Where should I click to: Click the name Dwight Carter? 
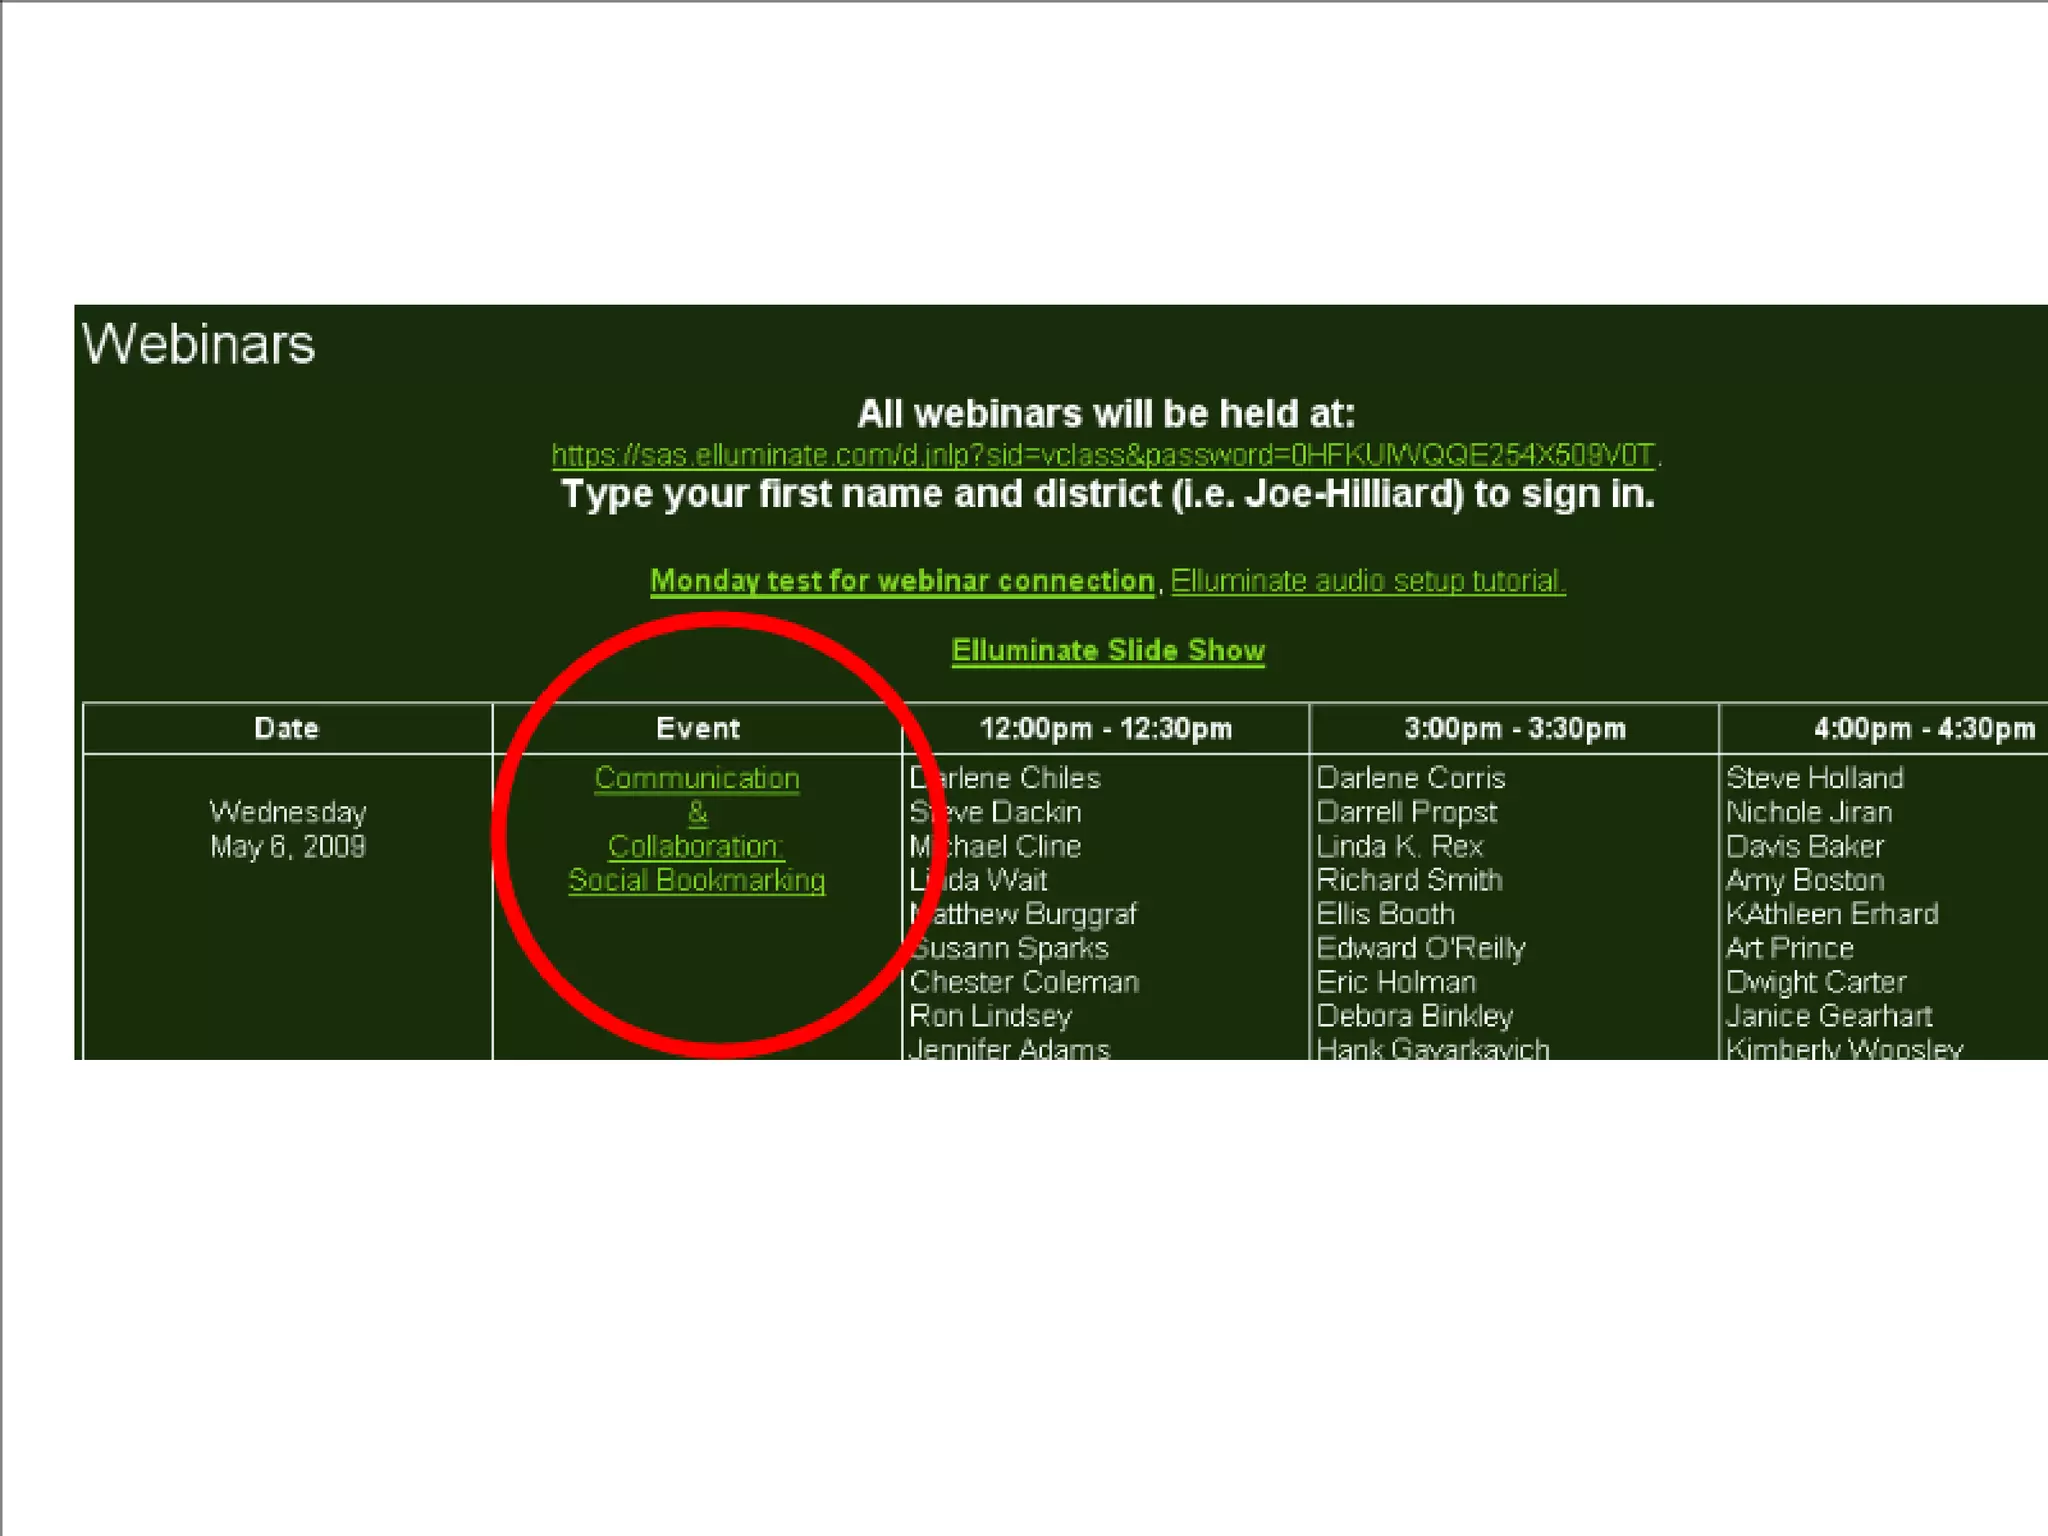(x=1816, y=982)
